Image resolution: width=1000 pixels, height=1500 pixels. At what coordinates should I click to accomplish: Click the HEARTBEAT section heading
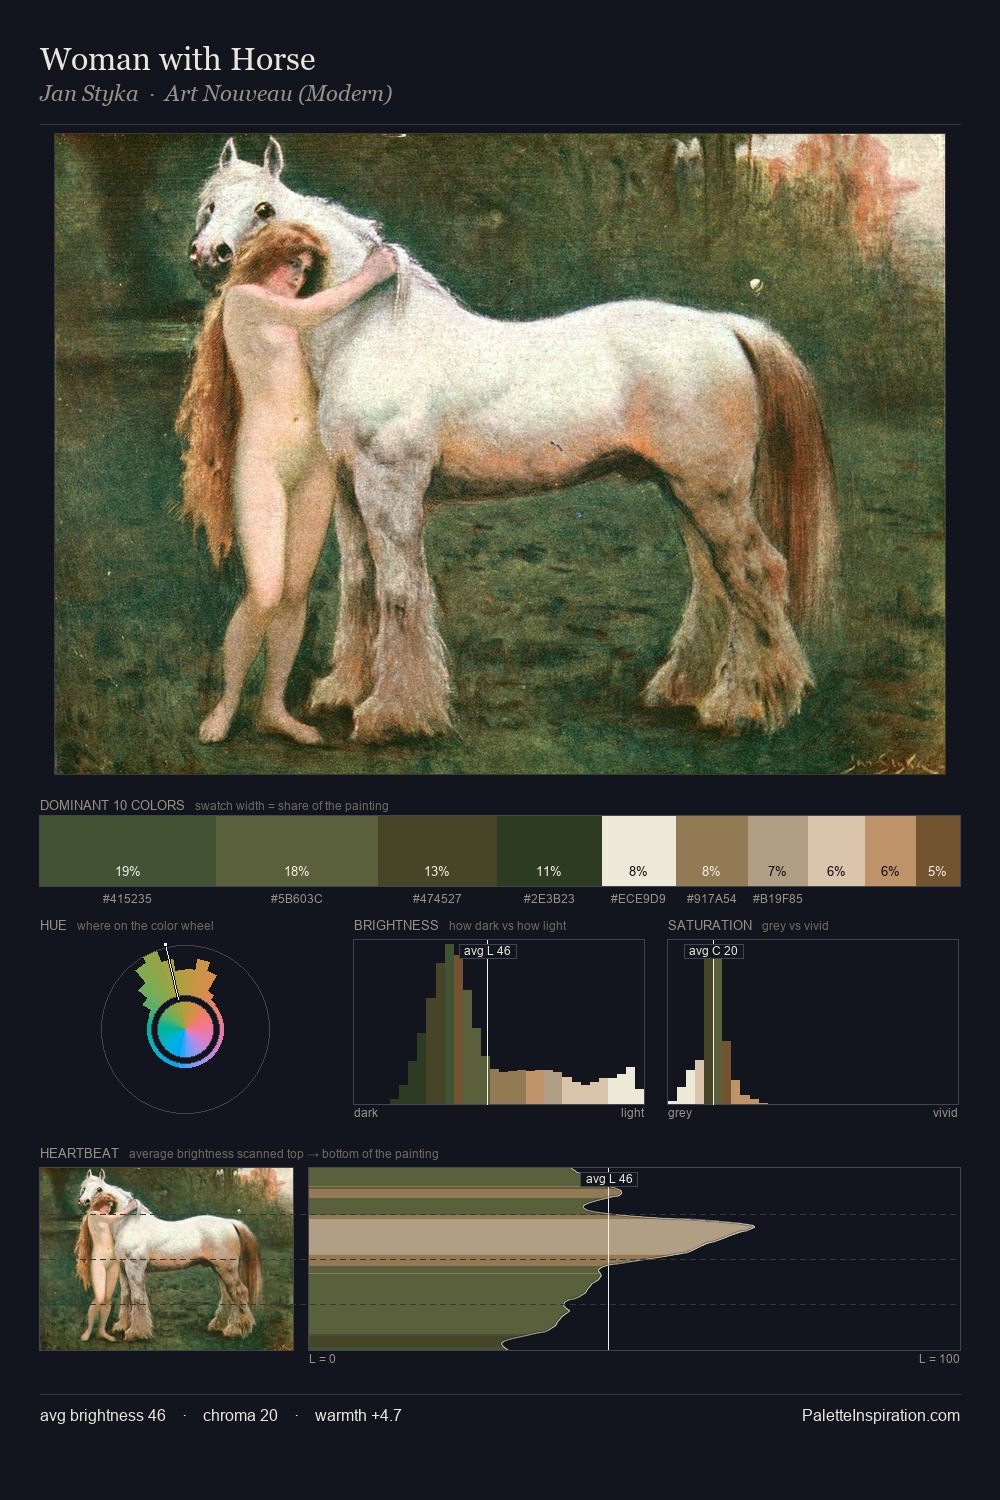(x=79, y=1153)
